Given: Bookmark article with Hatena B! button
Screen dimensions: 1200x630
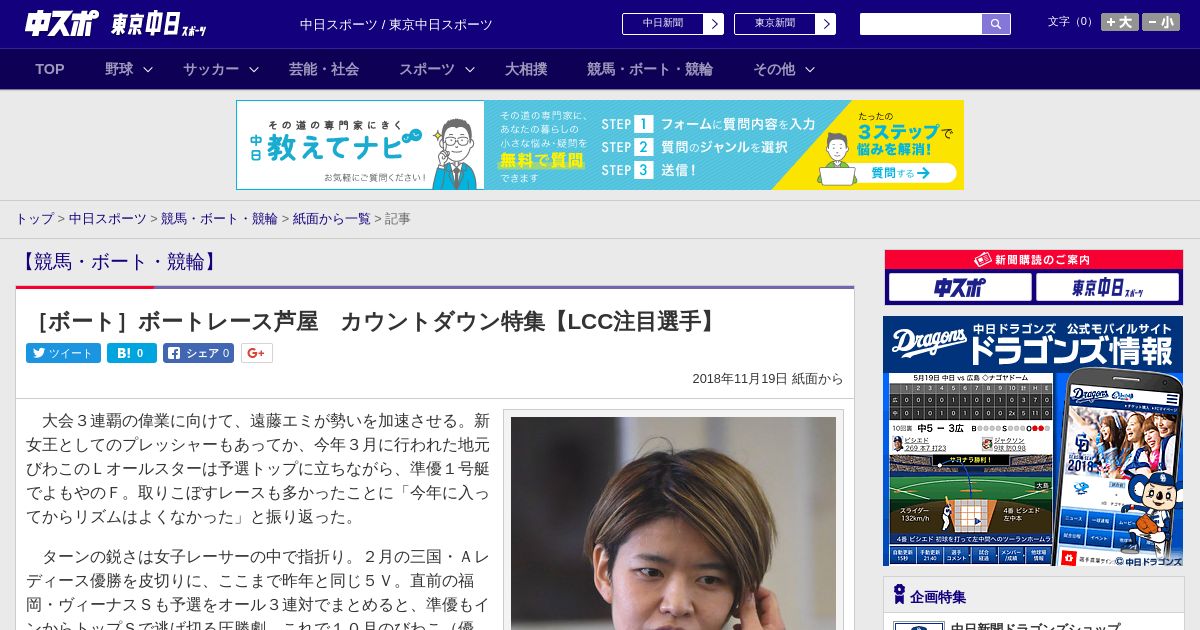Looking at the screenshot, I should pyautogui.click(x=132, y=353).
